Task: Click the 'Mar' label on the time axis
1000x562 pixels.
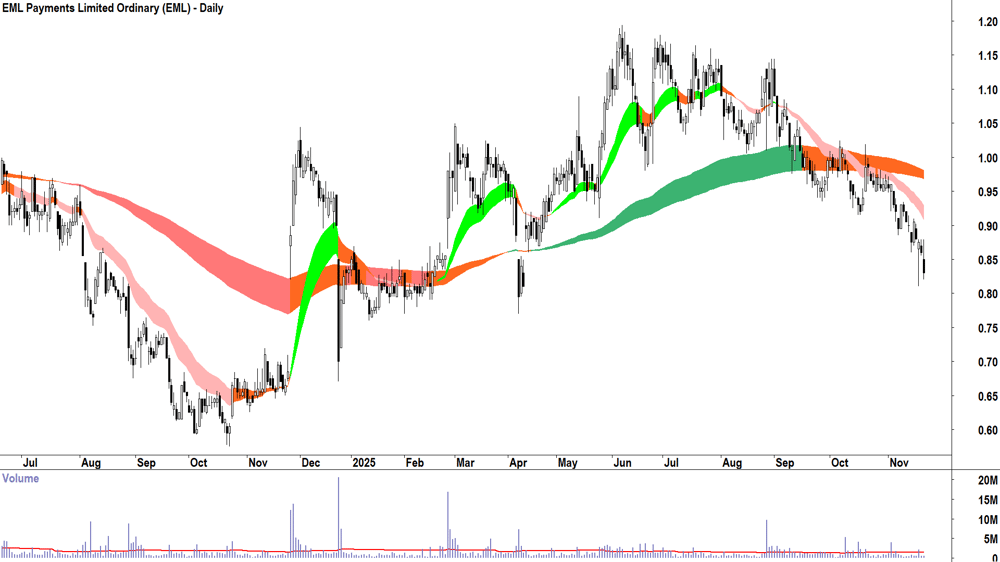Action: tap(465, 462)
